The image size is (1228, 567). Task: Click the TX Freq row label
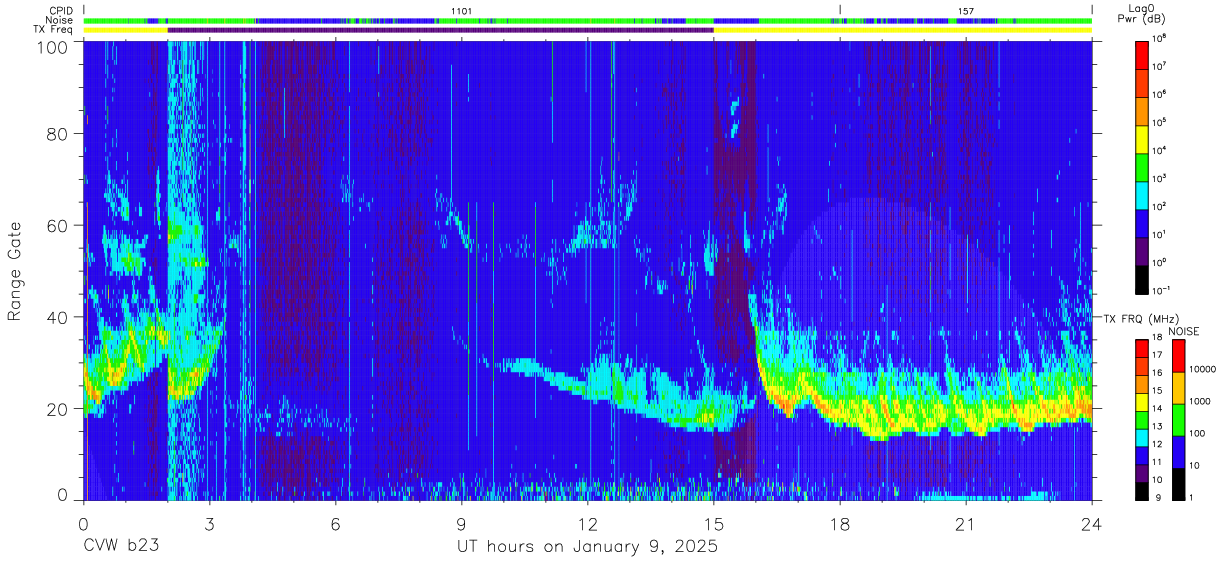[53, 30]
